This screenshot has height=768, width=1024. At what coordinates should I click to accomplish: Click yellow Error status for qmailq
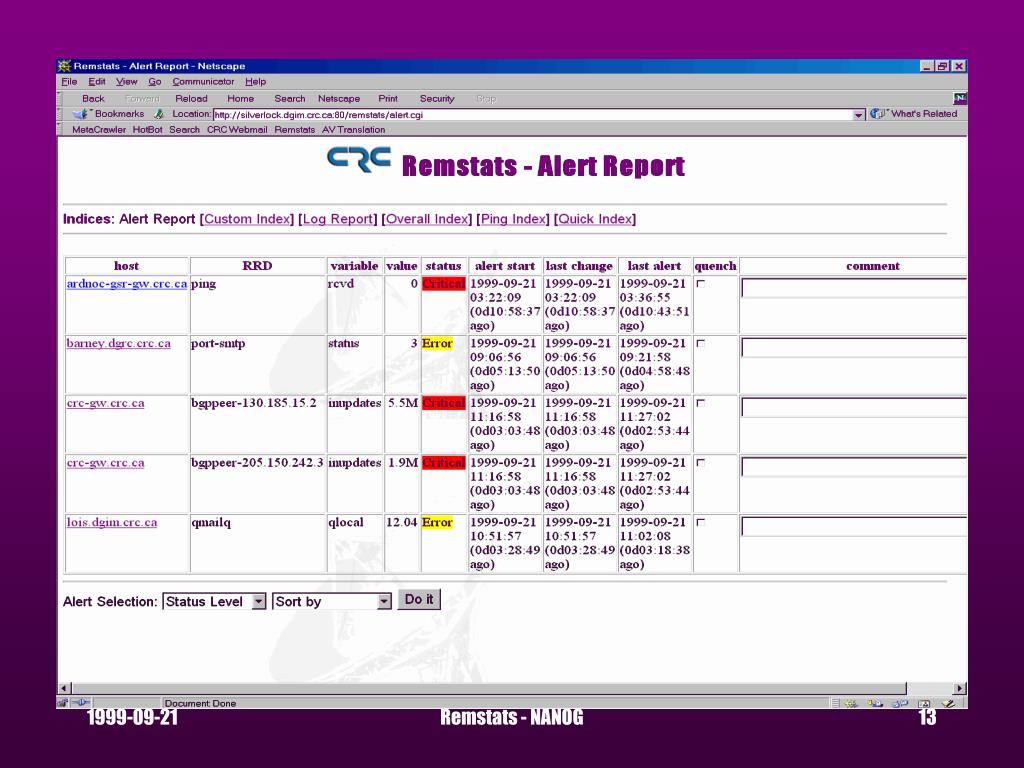point(438,522)
